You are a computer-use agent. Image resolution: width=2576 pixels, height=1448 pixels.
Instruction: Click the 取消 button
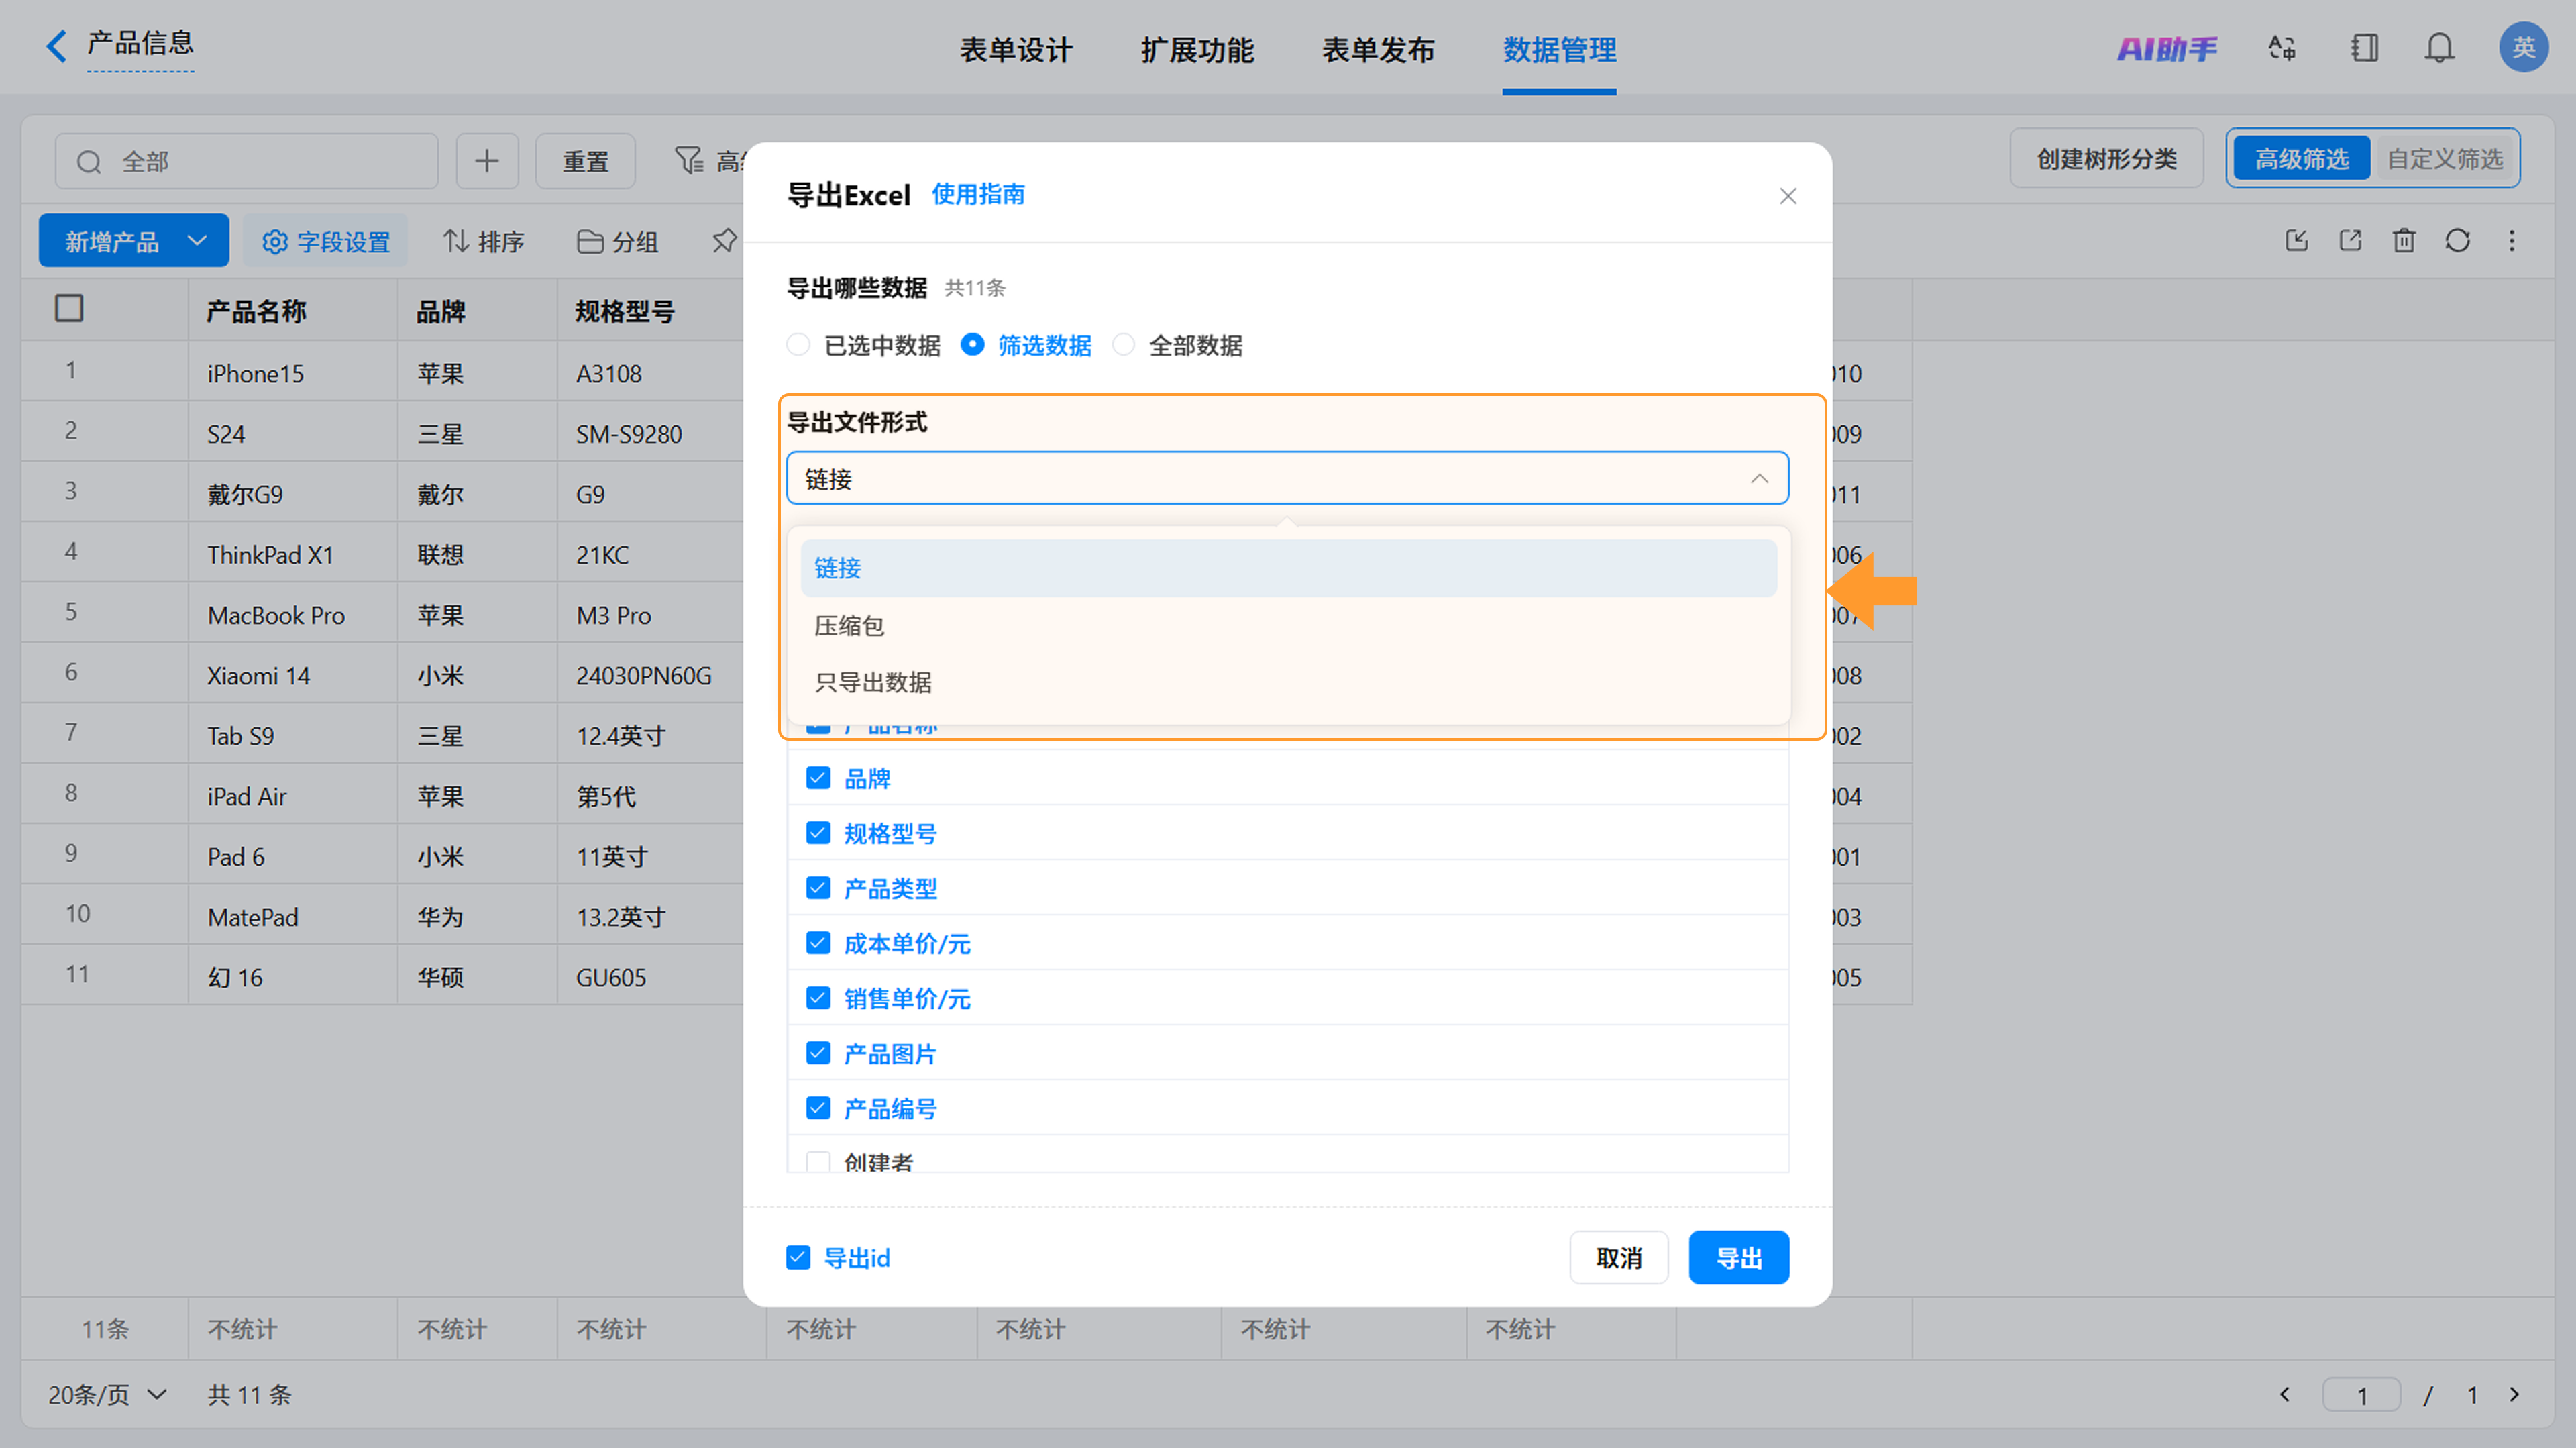point(1618,1257)
